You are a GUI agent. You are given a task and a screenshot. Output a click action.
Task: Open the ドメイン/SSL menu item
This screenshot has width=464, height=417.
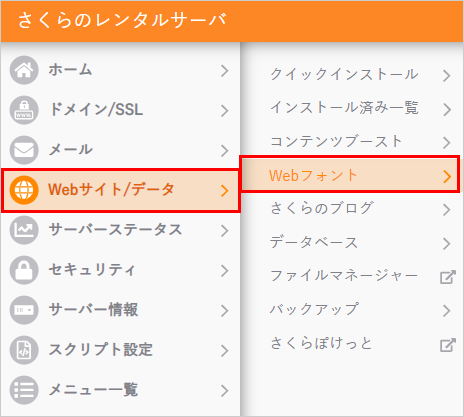click(120, 110)
